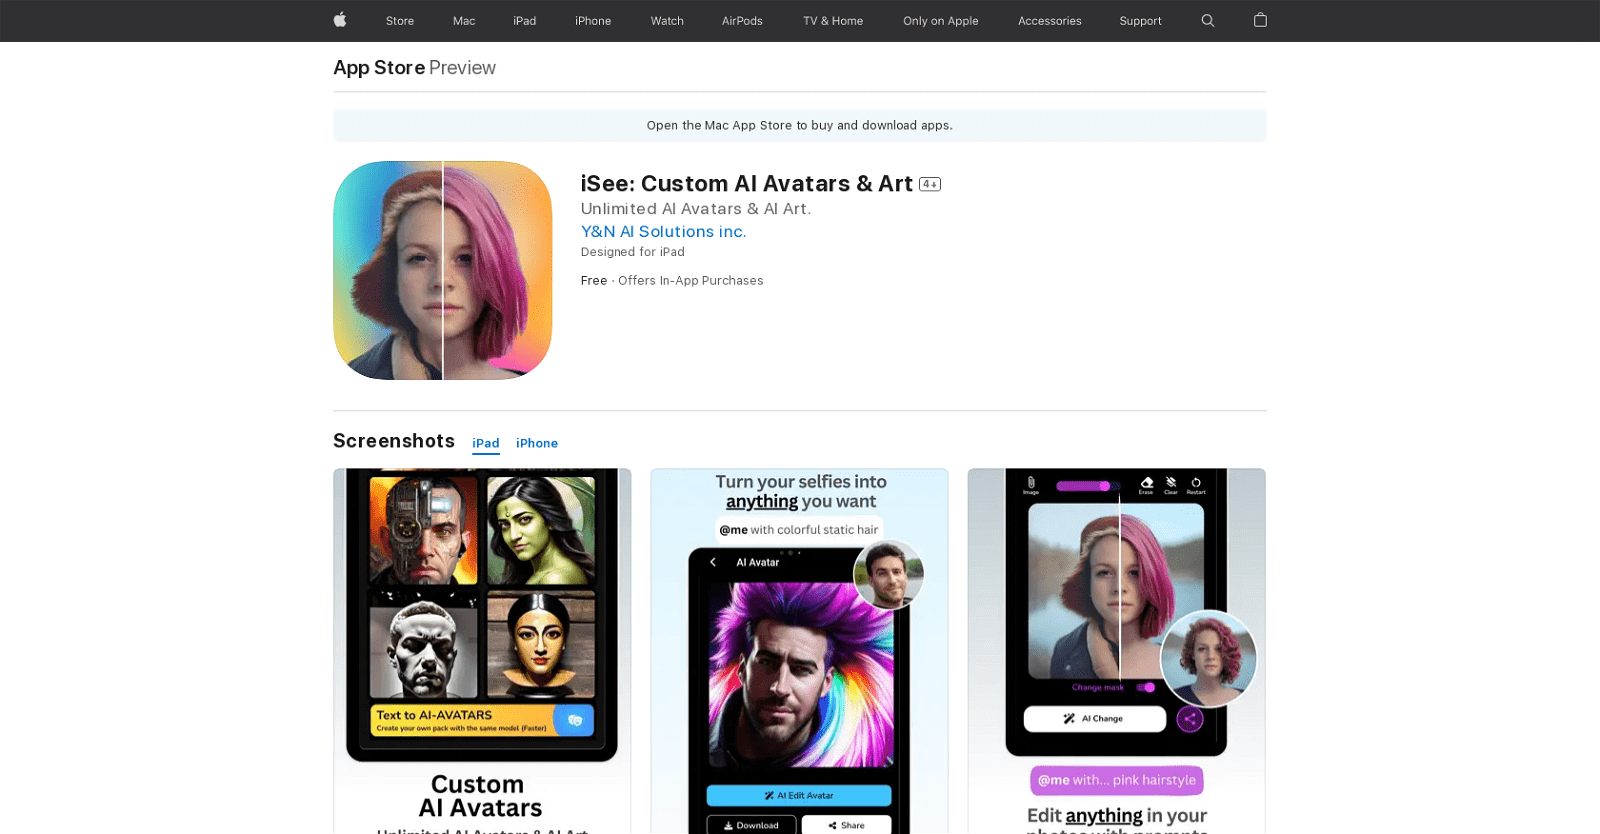The height and width of the screenshot is (834, 1600).
Task: Open the shopping bag icon
Action: [1260, 20]
